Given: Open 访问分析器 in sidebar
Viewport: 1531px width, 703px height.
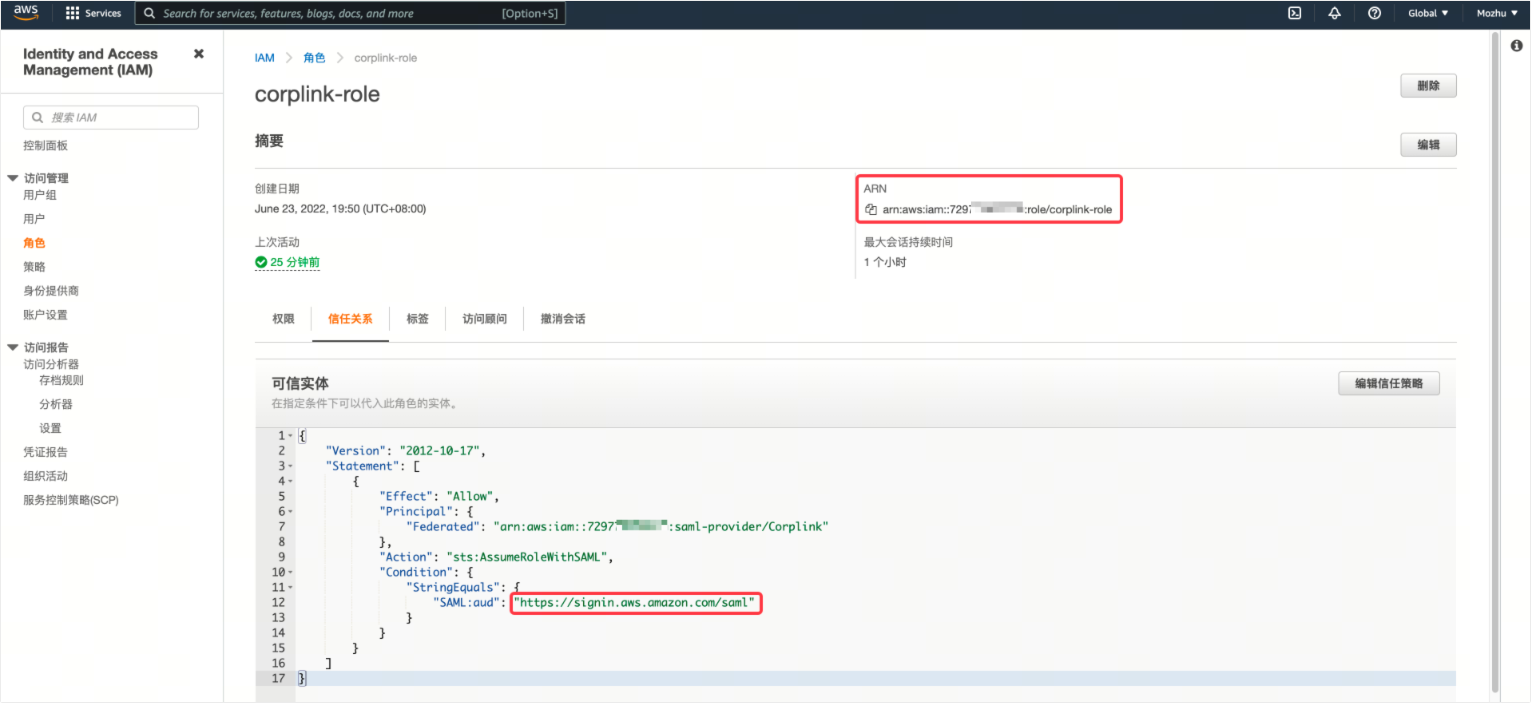Looking at the screenshot, I should pos(51,365).
